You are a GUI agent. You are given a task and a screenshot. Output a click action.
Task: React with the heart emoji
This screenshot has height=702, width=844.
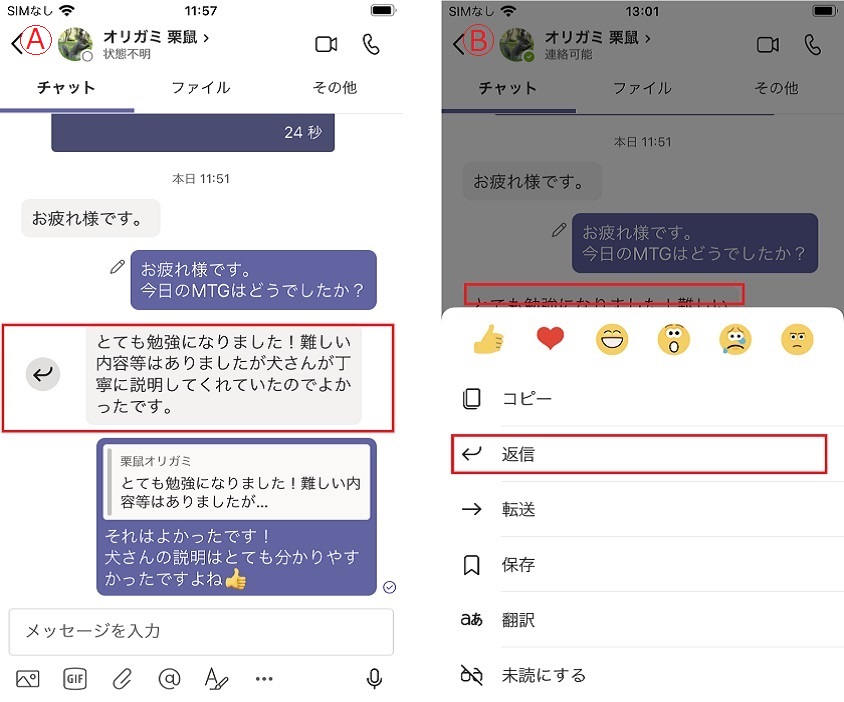tap(550, 339)
